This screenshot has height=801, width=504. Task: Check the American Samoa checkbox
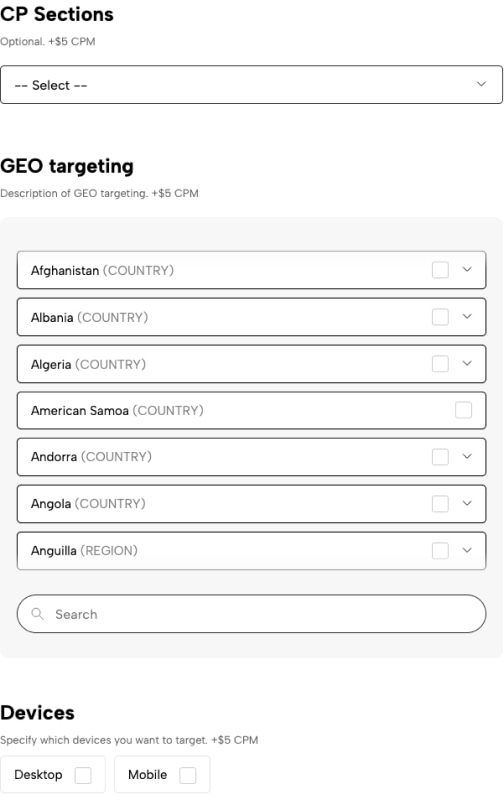point(464,410)
